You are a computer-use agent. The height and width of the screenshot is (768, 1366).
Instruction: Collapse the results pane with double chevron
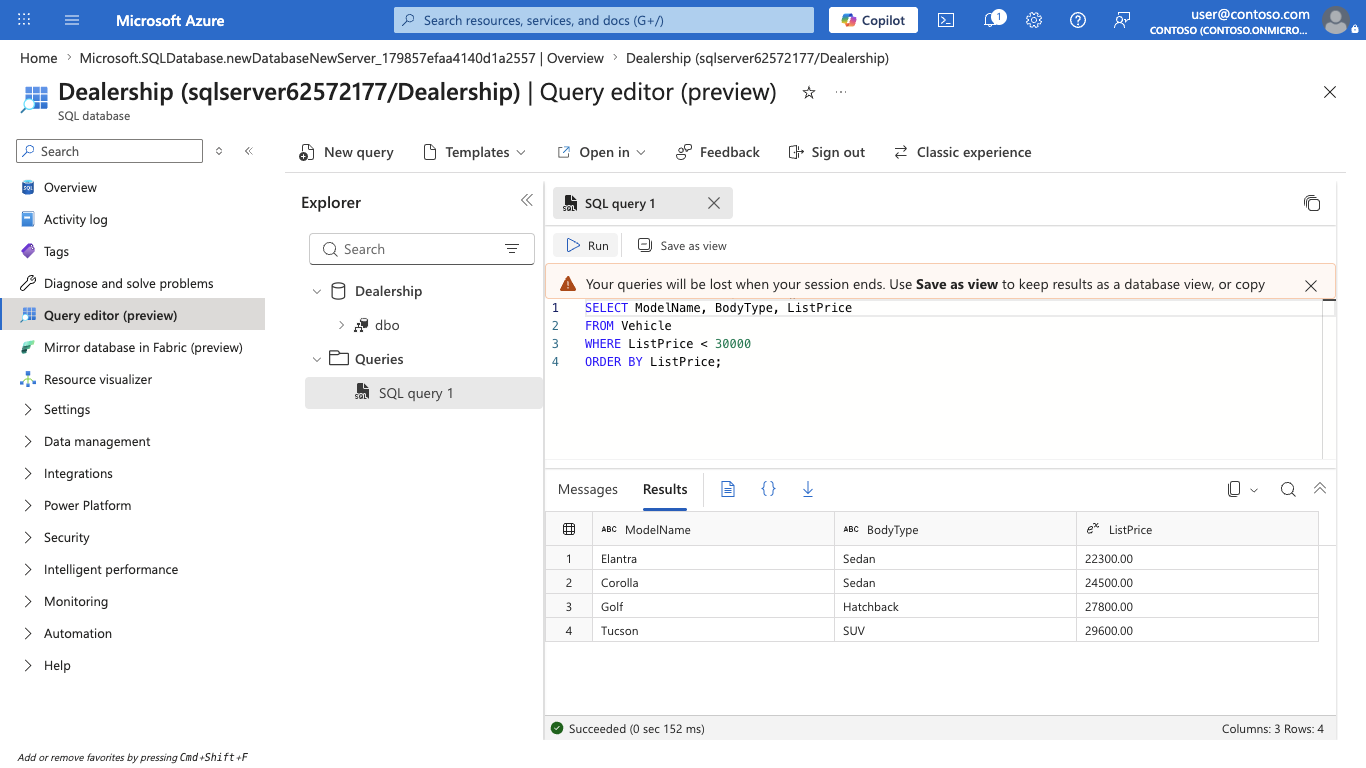1320,489
